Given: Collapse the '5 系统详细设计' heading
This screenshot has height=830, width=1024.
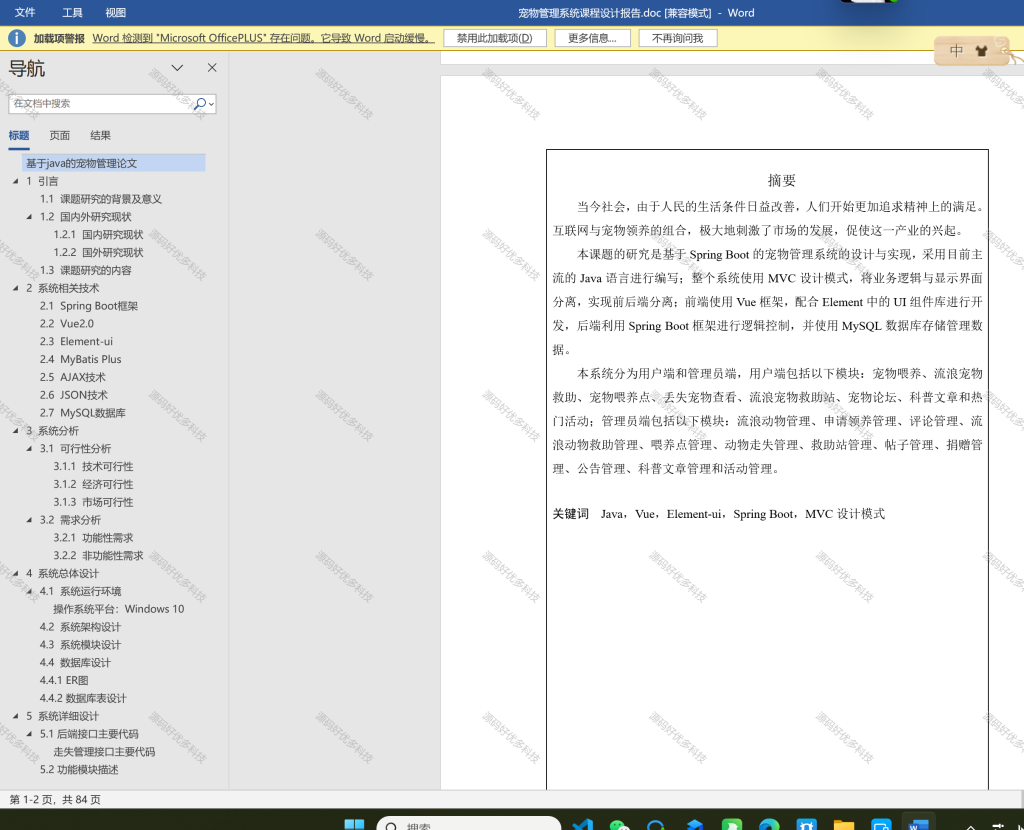Looking at the screenshot, I should (x=15, y=716).
